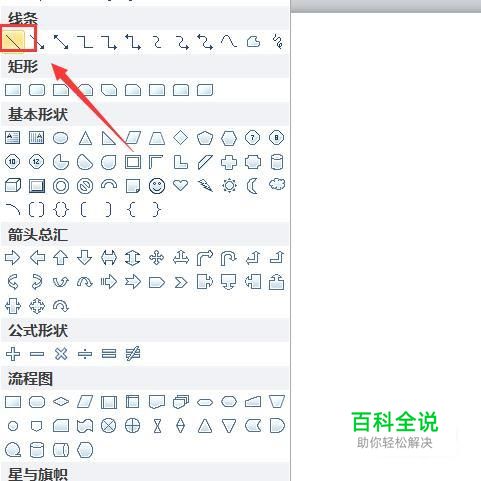Choose the Multiply equation shape
This screenshot has width=481, height=481.
(61, 354)
